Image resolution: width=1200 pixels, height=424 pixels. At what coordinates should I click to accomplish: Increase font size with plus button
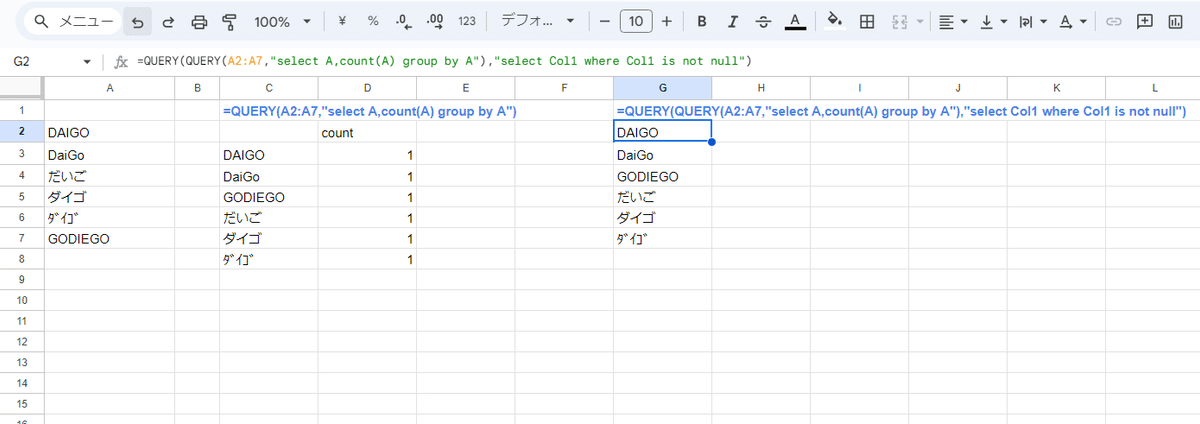pyautogui.click(x=667, y=21)
